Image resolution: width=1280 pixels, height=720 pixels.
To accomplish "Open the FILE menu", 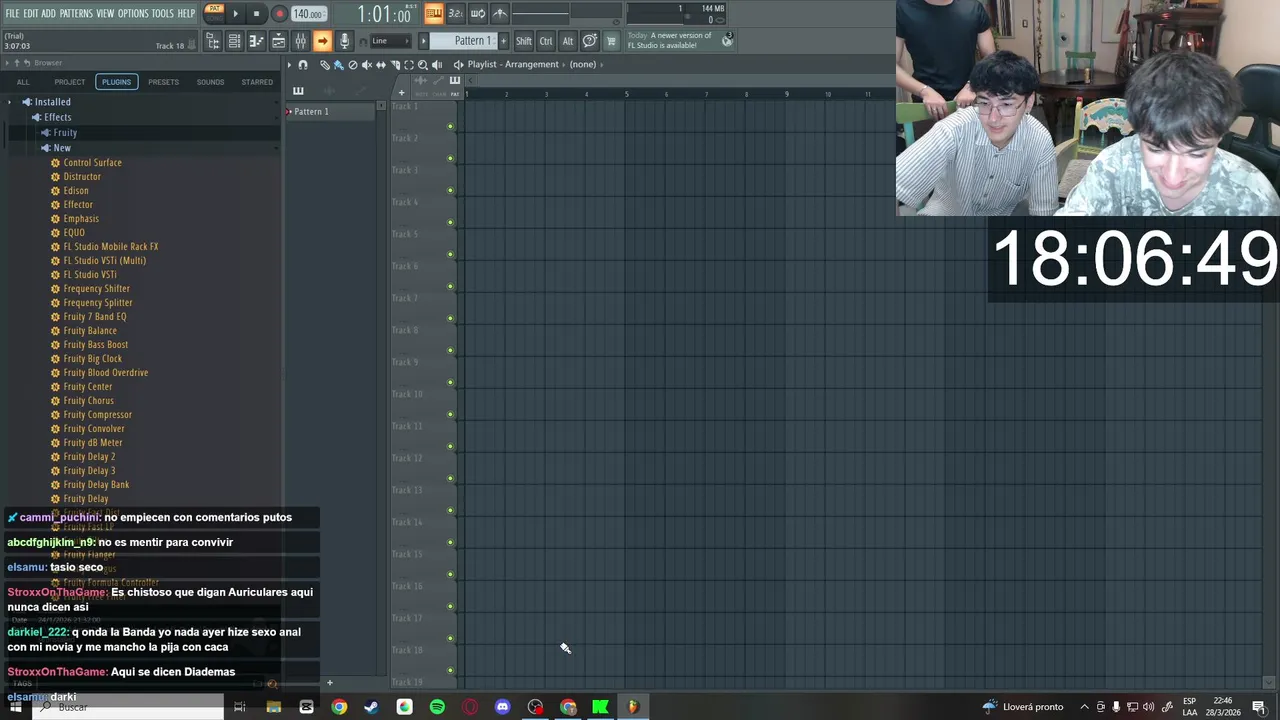I will (x=12, y=13).
